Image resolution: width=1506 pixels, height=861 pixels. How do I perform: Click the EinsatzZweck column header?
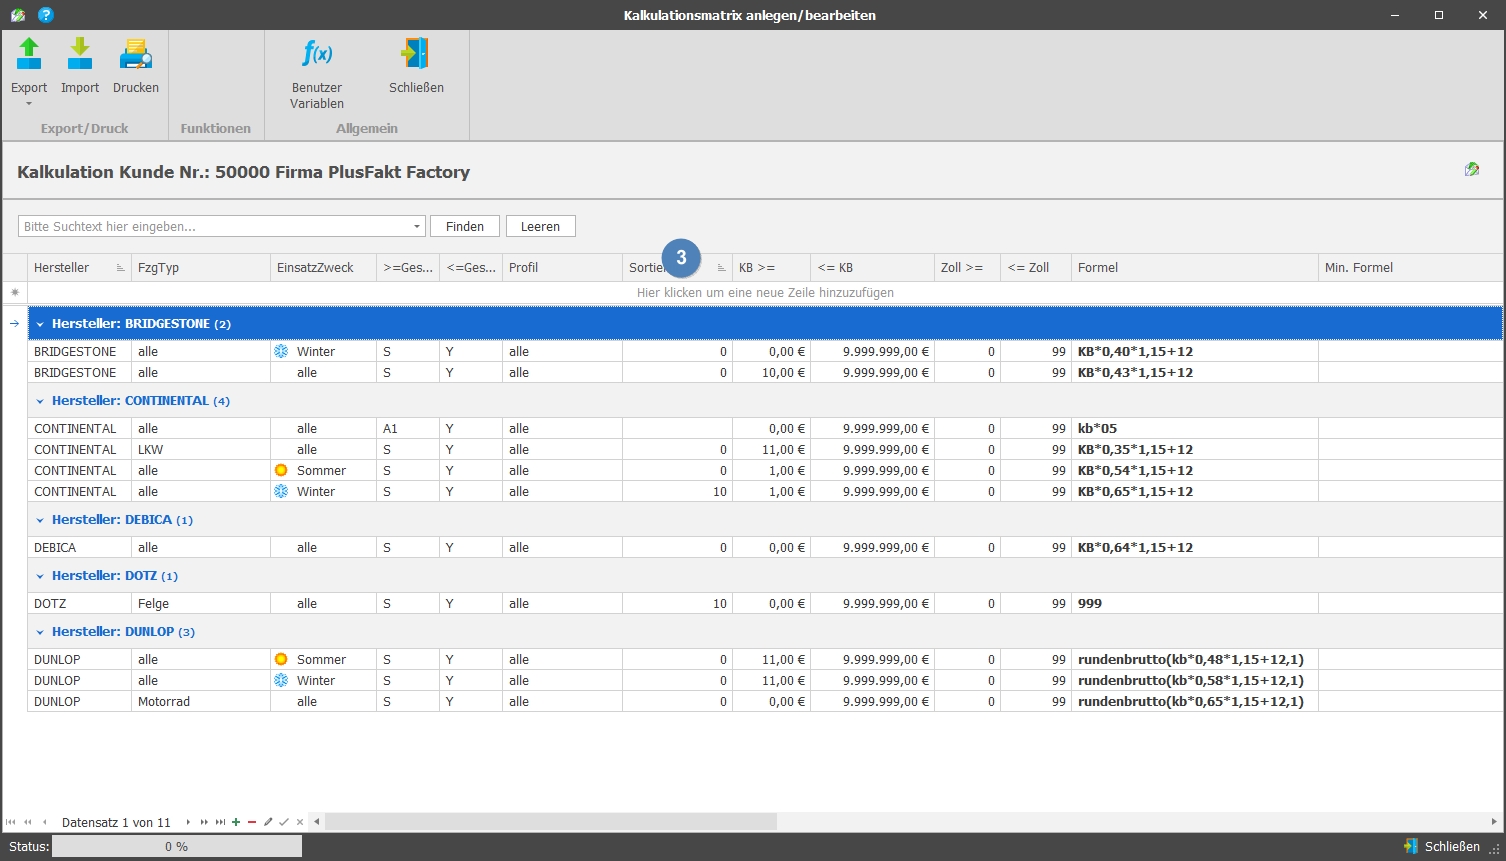coord(324,267)
